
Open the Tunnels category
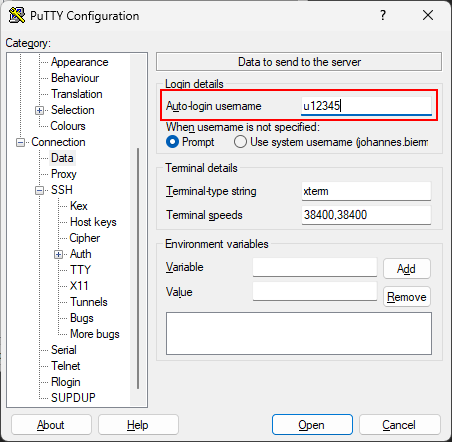pos(89,302)
